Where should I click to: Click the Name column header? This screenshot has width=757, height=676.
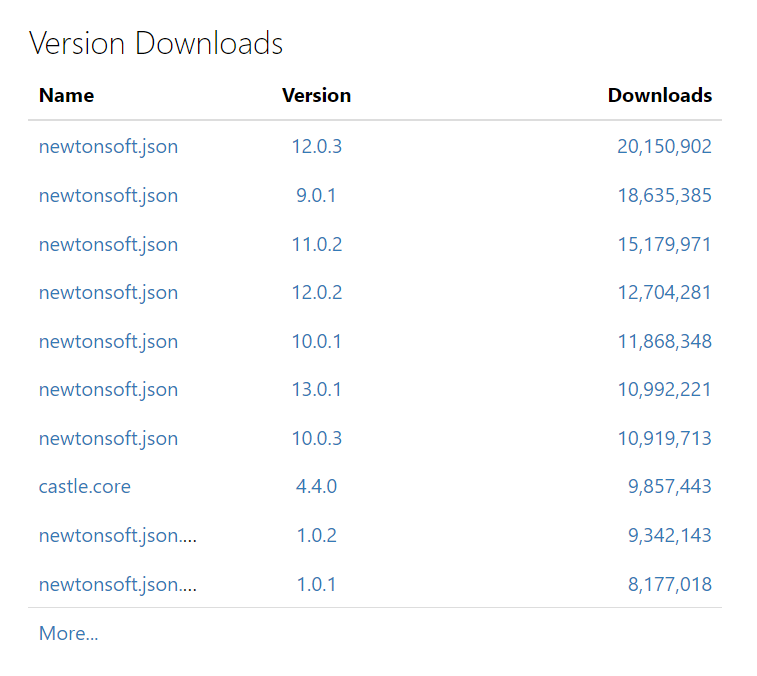click(x=67, y=96)
